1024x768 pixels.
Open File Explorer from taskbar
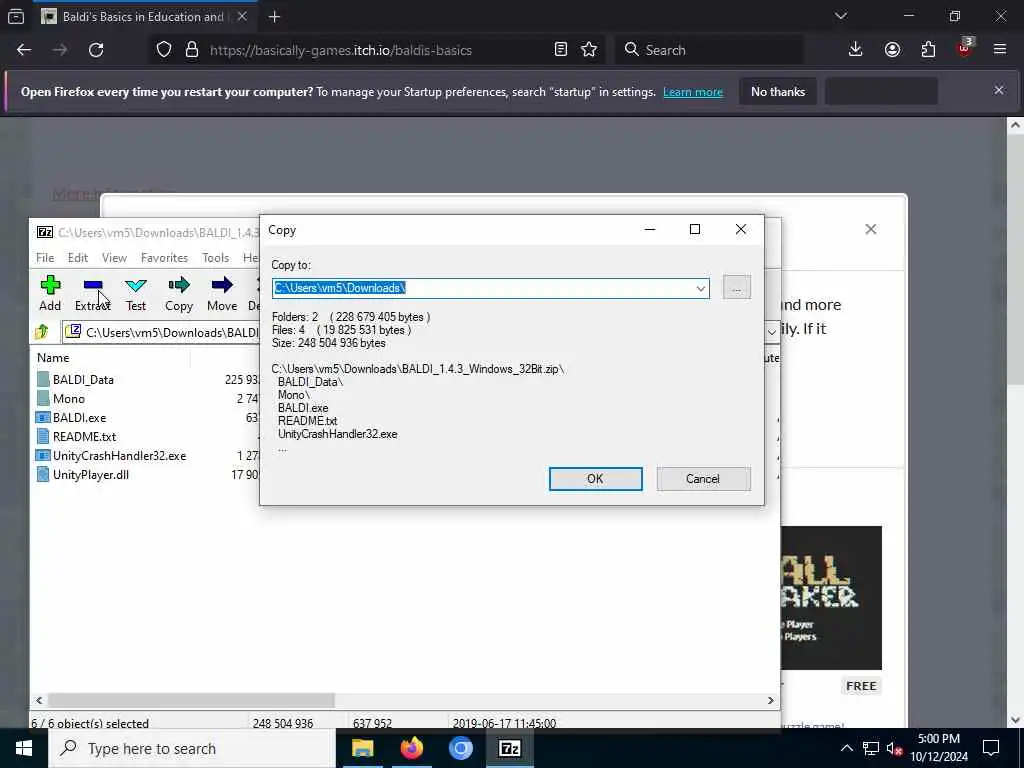point(362,748)
